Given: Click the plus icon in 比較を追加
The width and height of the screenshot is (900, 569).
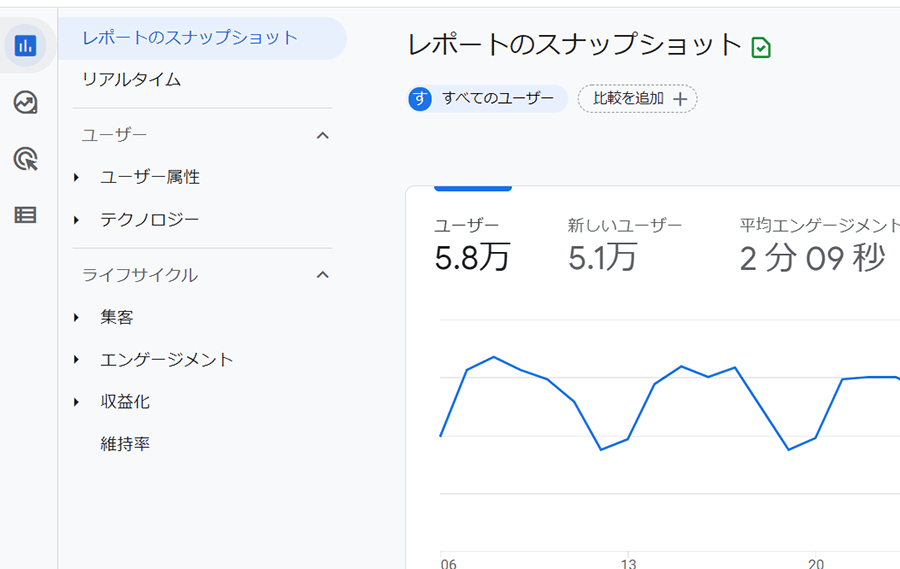Looking at the screenshot, I should tap(680, 99).
